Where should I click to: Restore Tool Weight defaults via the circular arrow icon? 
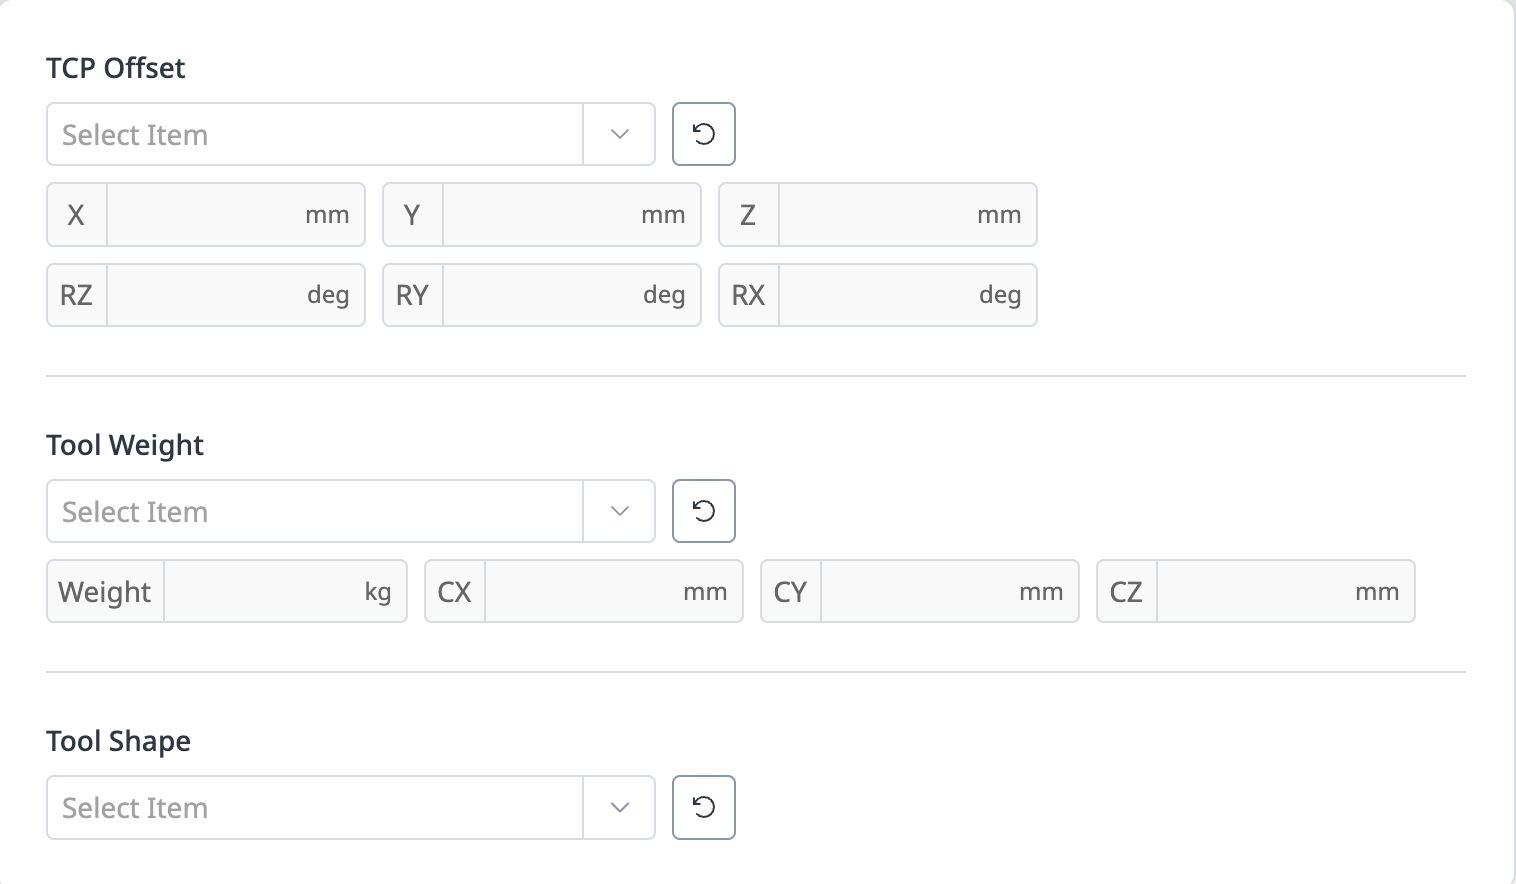point(703,511)
